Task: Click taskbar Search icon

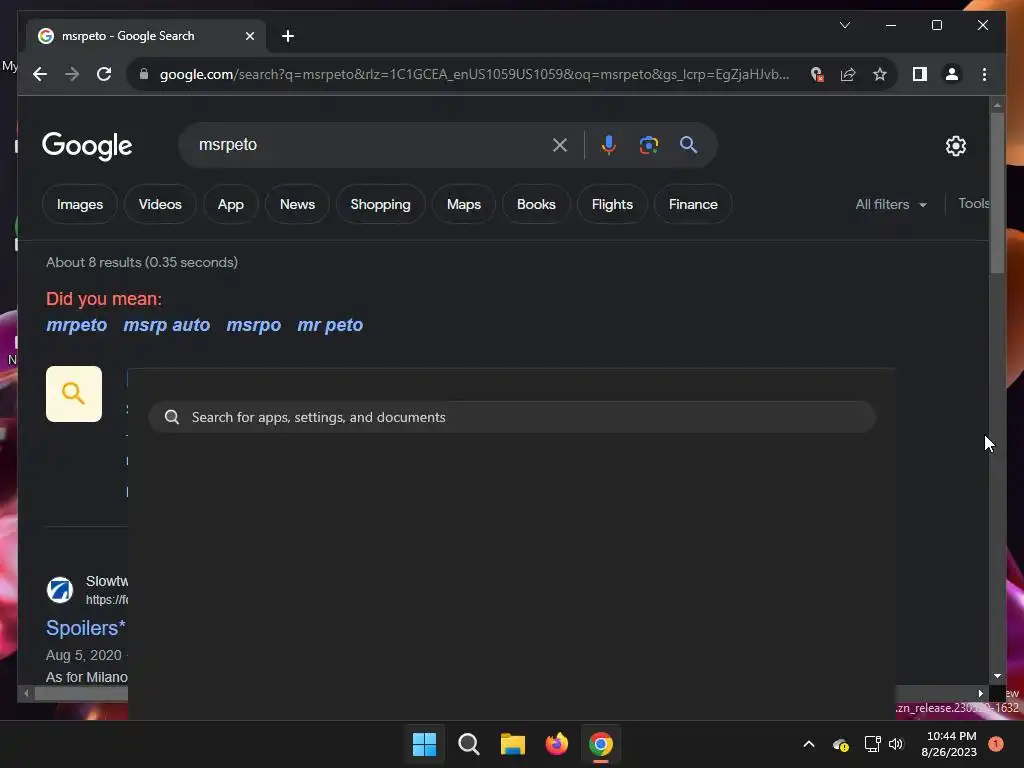Action: pos(468,744)
